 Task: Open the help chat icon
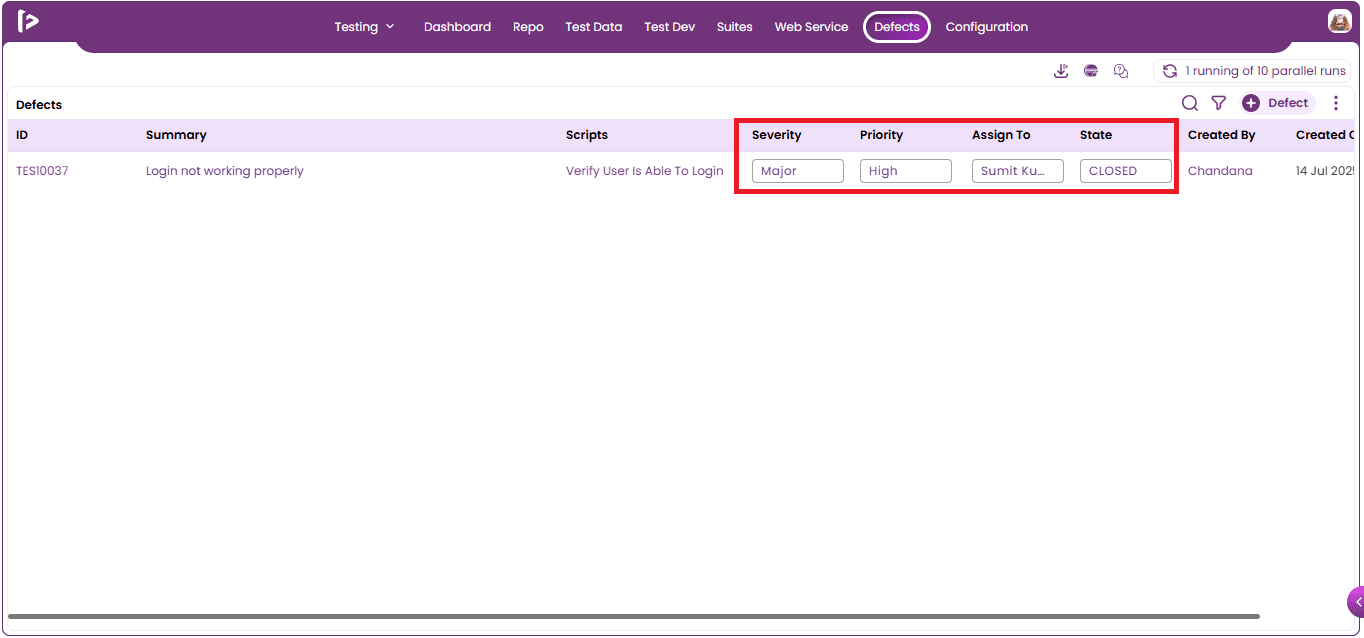pos(1121,71)
